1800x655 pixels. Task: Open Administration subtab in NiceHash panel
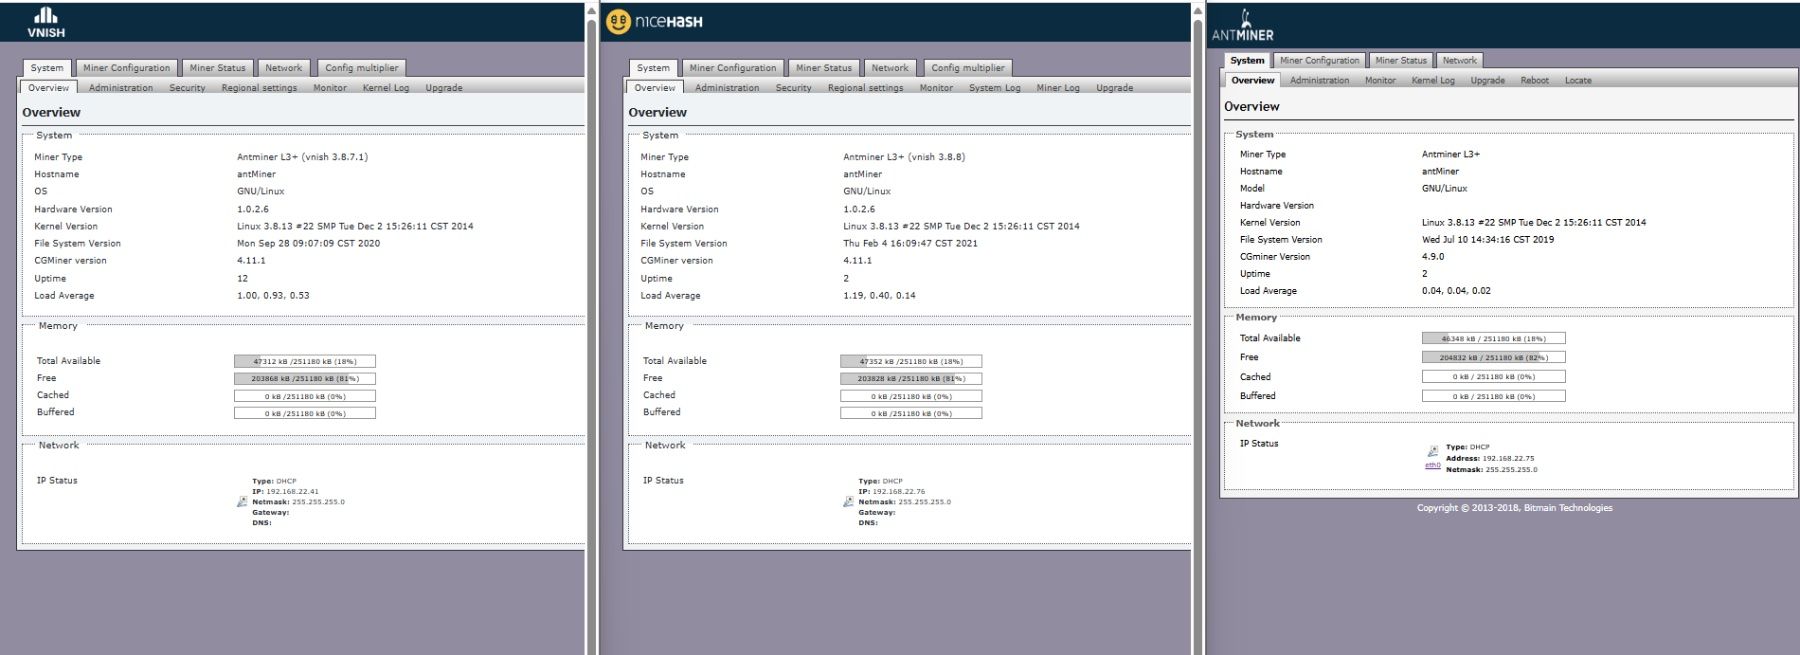pos(727,88)
